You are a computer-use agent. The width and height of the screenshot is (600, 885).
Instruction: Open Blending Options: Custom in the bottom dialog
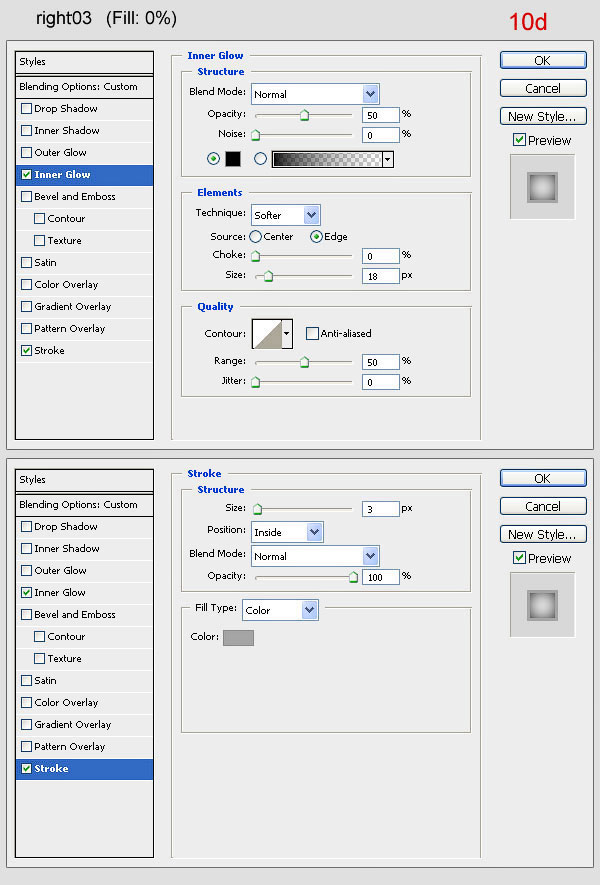pyautogui.click(x=78, y=505)
